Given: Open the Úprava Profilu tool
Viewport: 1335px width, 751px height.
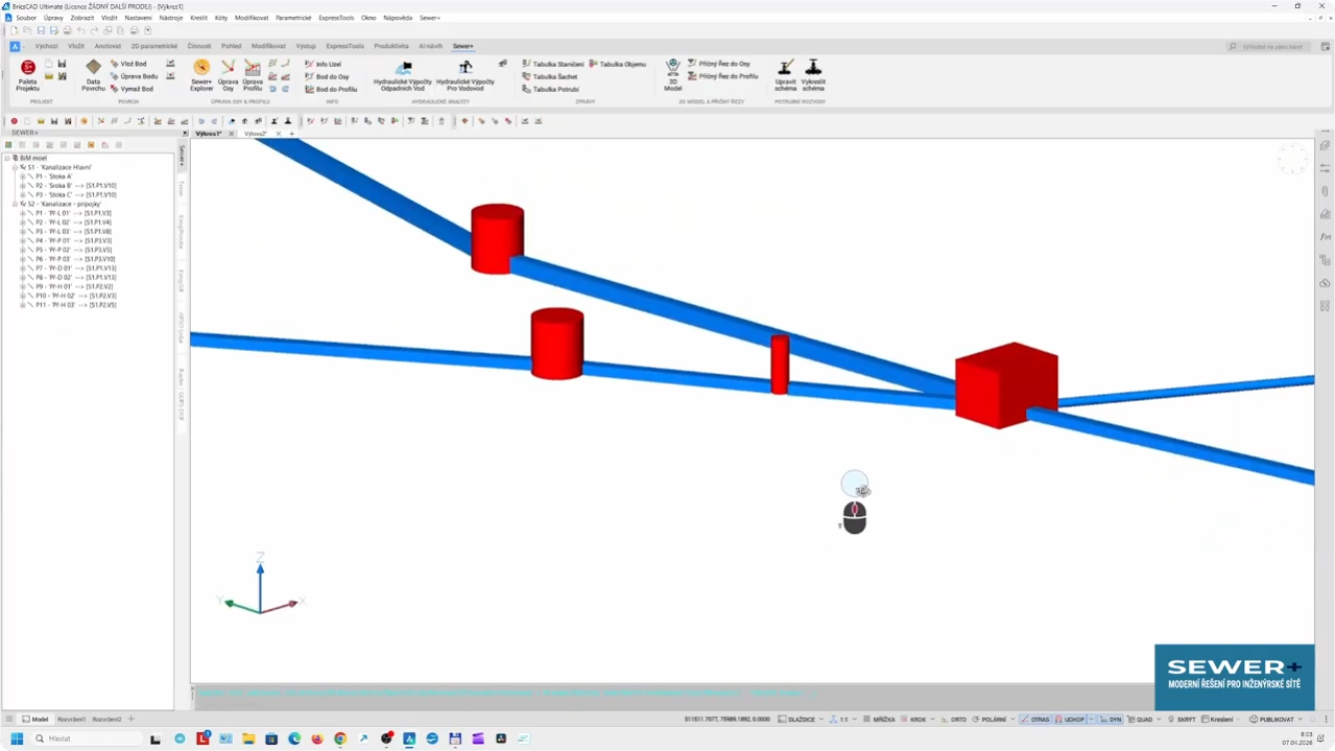Looking at the screenshot, I should [252, 74].
